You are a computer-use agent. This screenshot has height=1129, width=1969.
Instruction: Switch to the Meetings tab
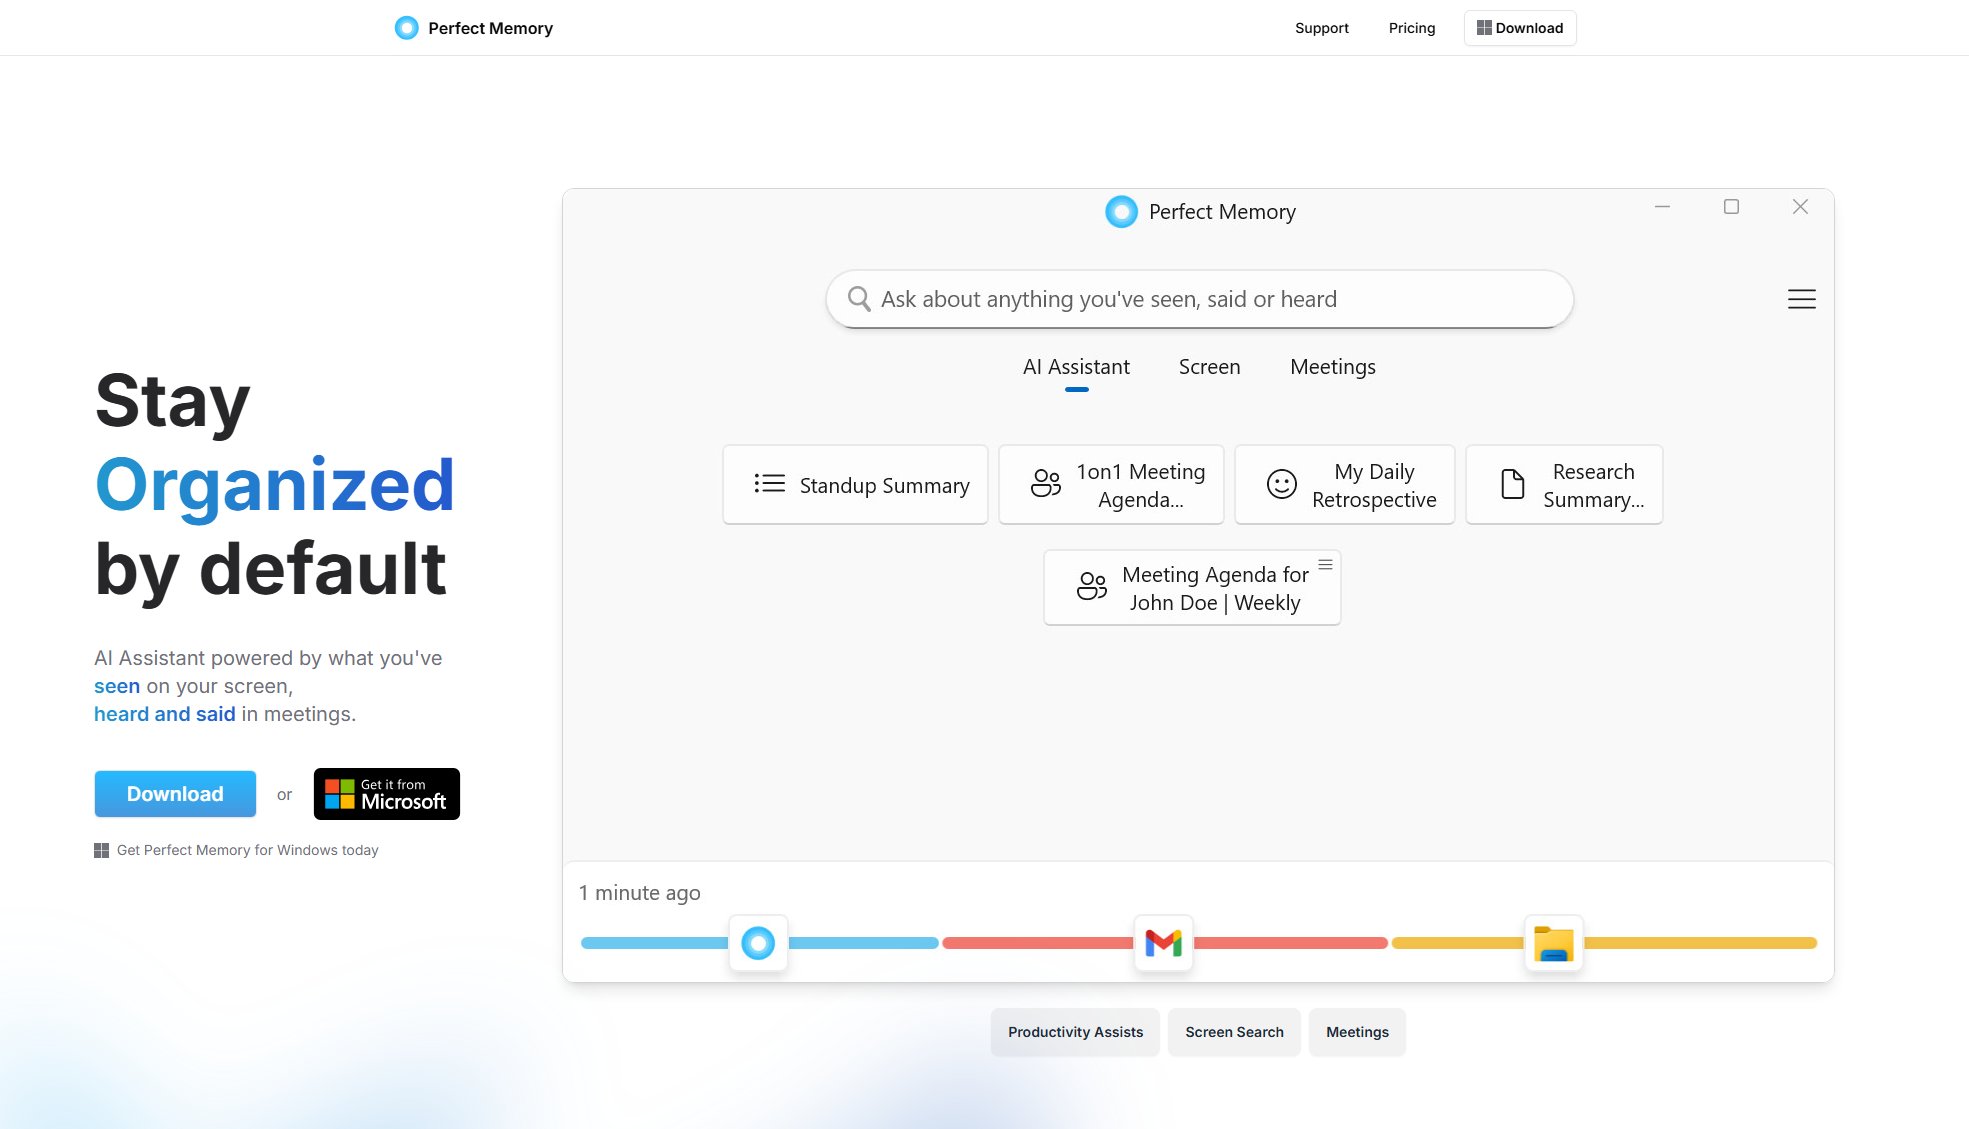(x=1332, y=367)
